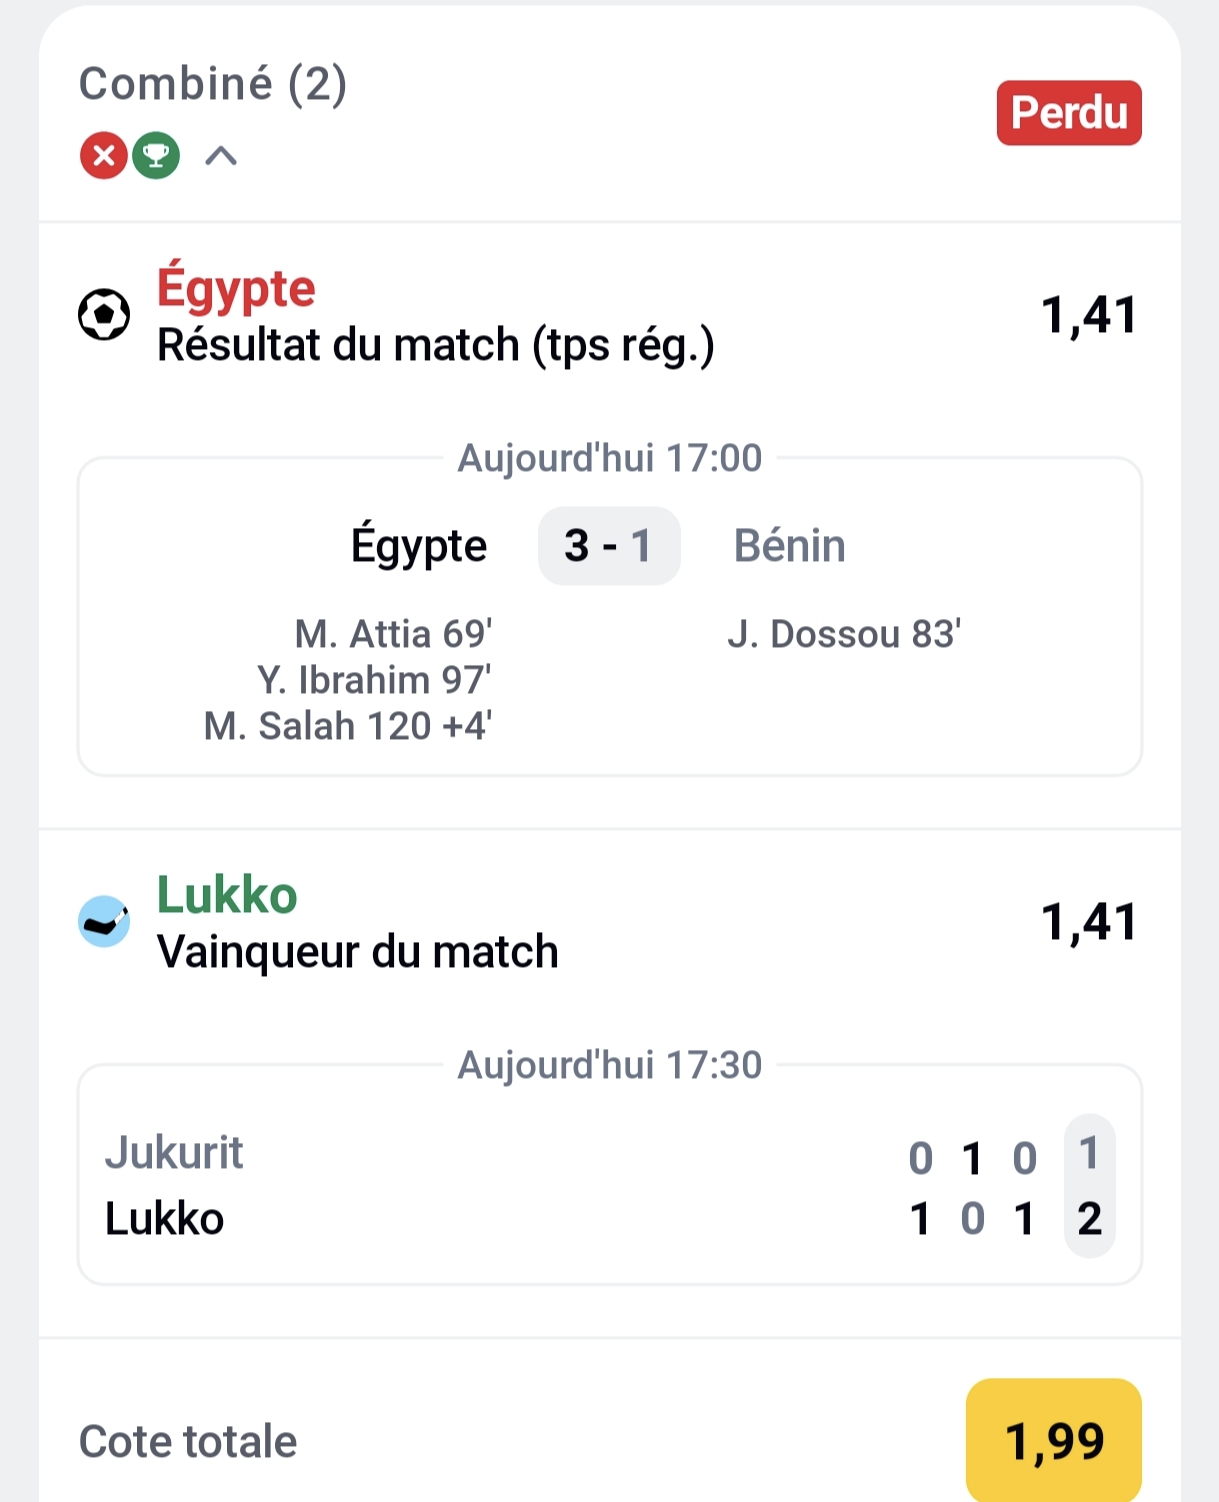
Task: Click the M. Salah 120 +4' goal entry
Action: click(347, 726)
